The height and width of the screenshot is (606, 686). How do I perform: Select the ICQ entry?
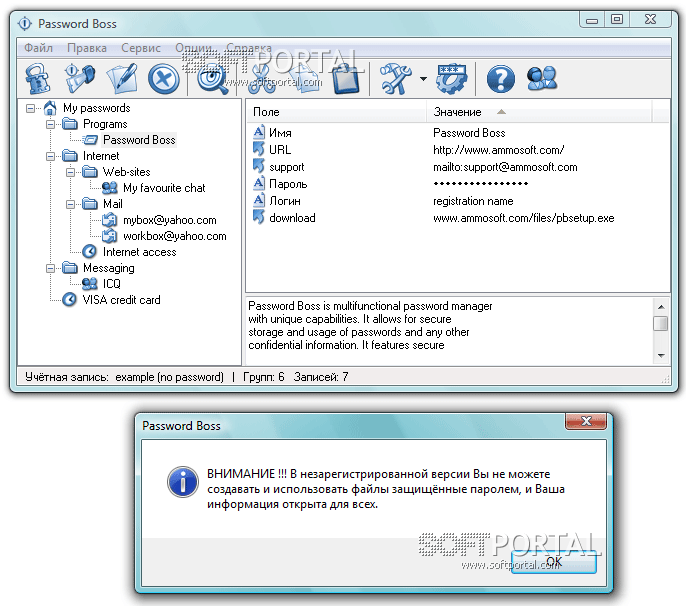tap(112, 284)
